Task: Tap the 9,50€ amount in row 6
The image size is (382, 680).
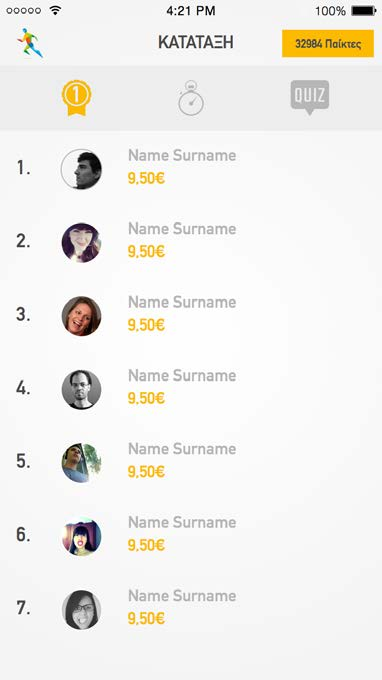Action: 146,545
